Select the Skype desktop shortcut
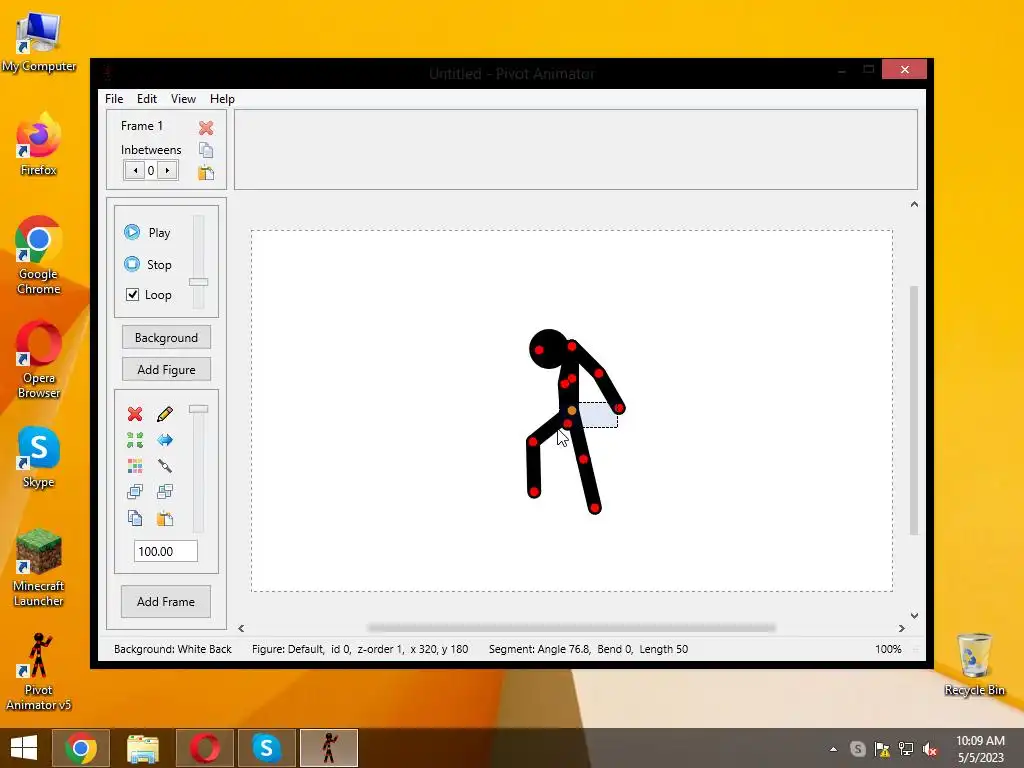The height and width of the screenshot is (768, 1024). click(39, 457)
